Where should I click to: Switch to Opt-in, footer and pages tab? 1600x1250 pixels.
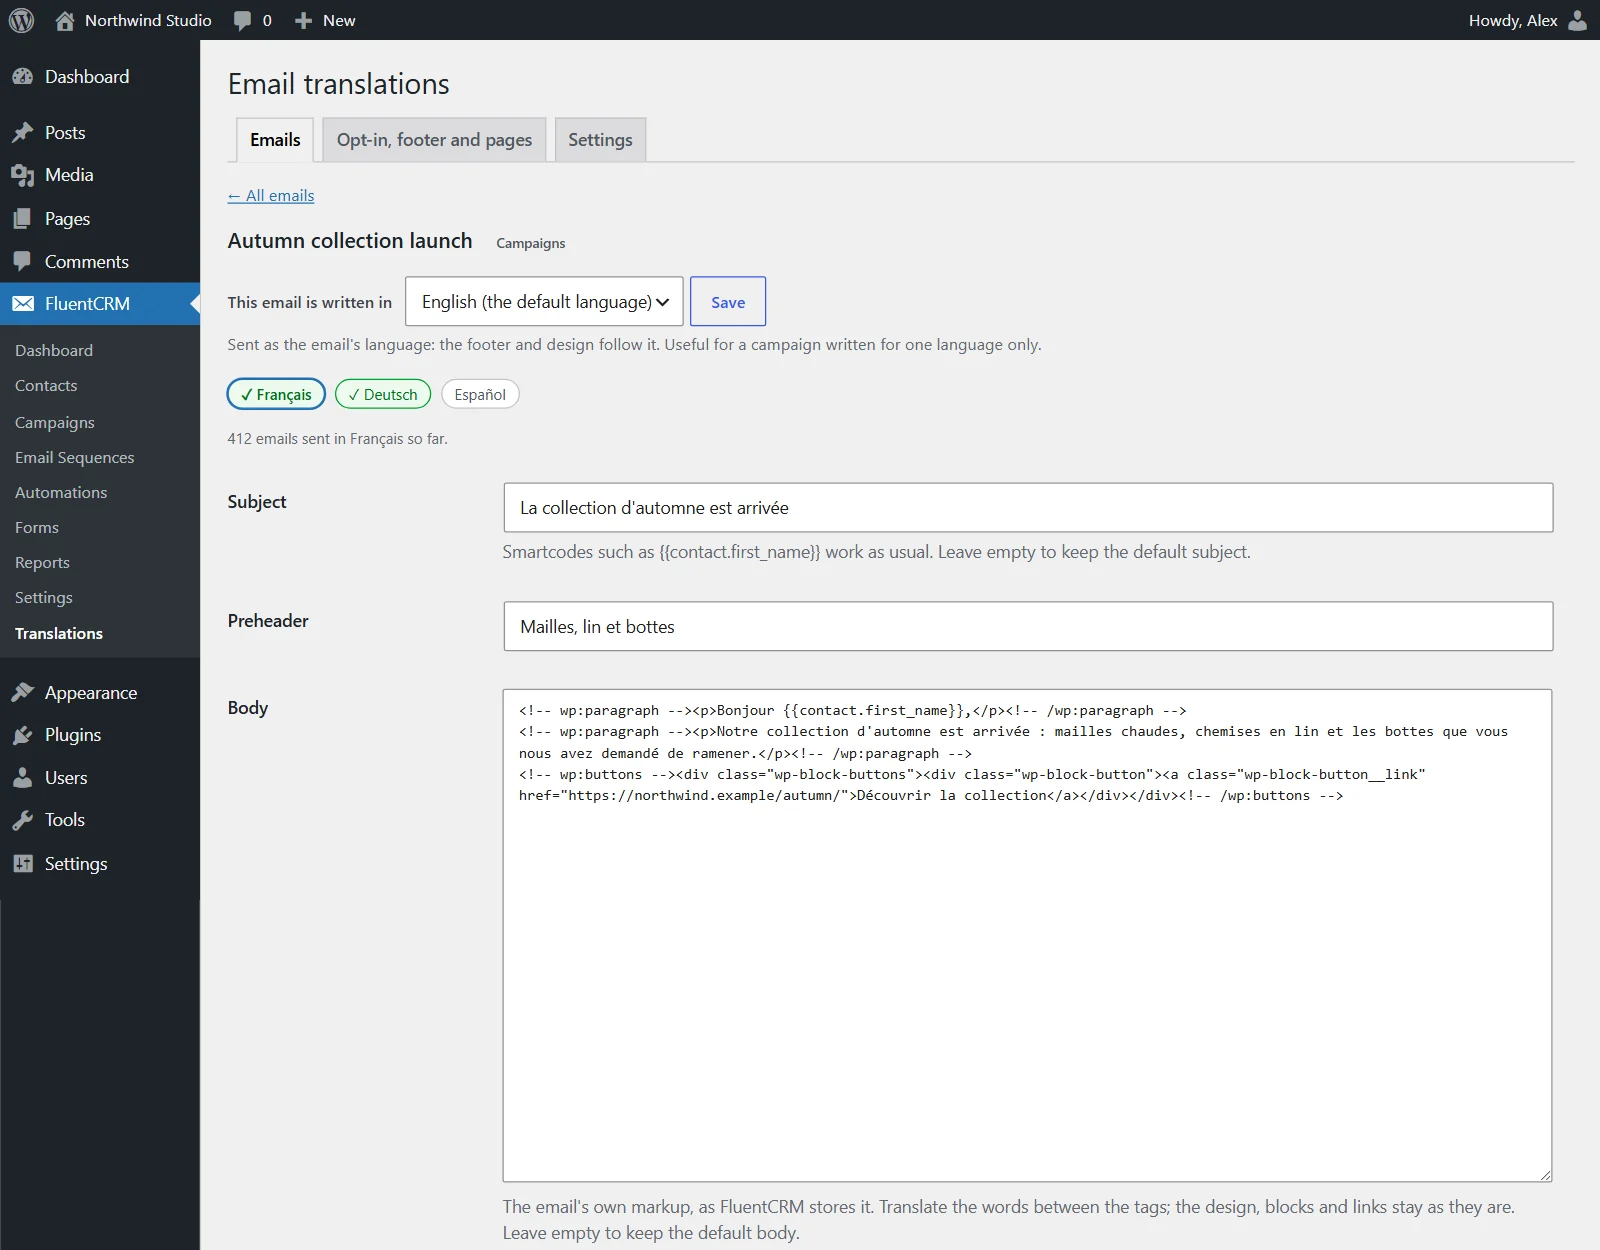tap(434, 140)
